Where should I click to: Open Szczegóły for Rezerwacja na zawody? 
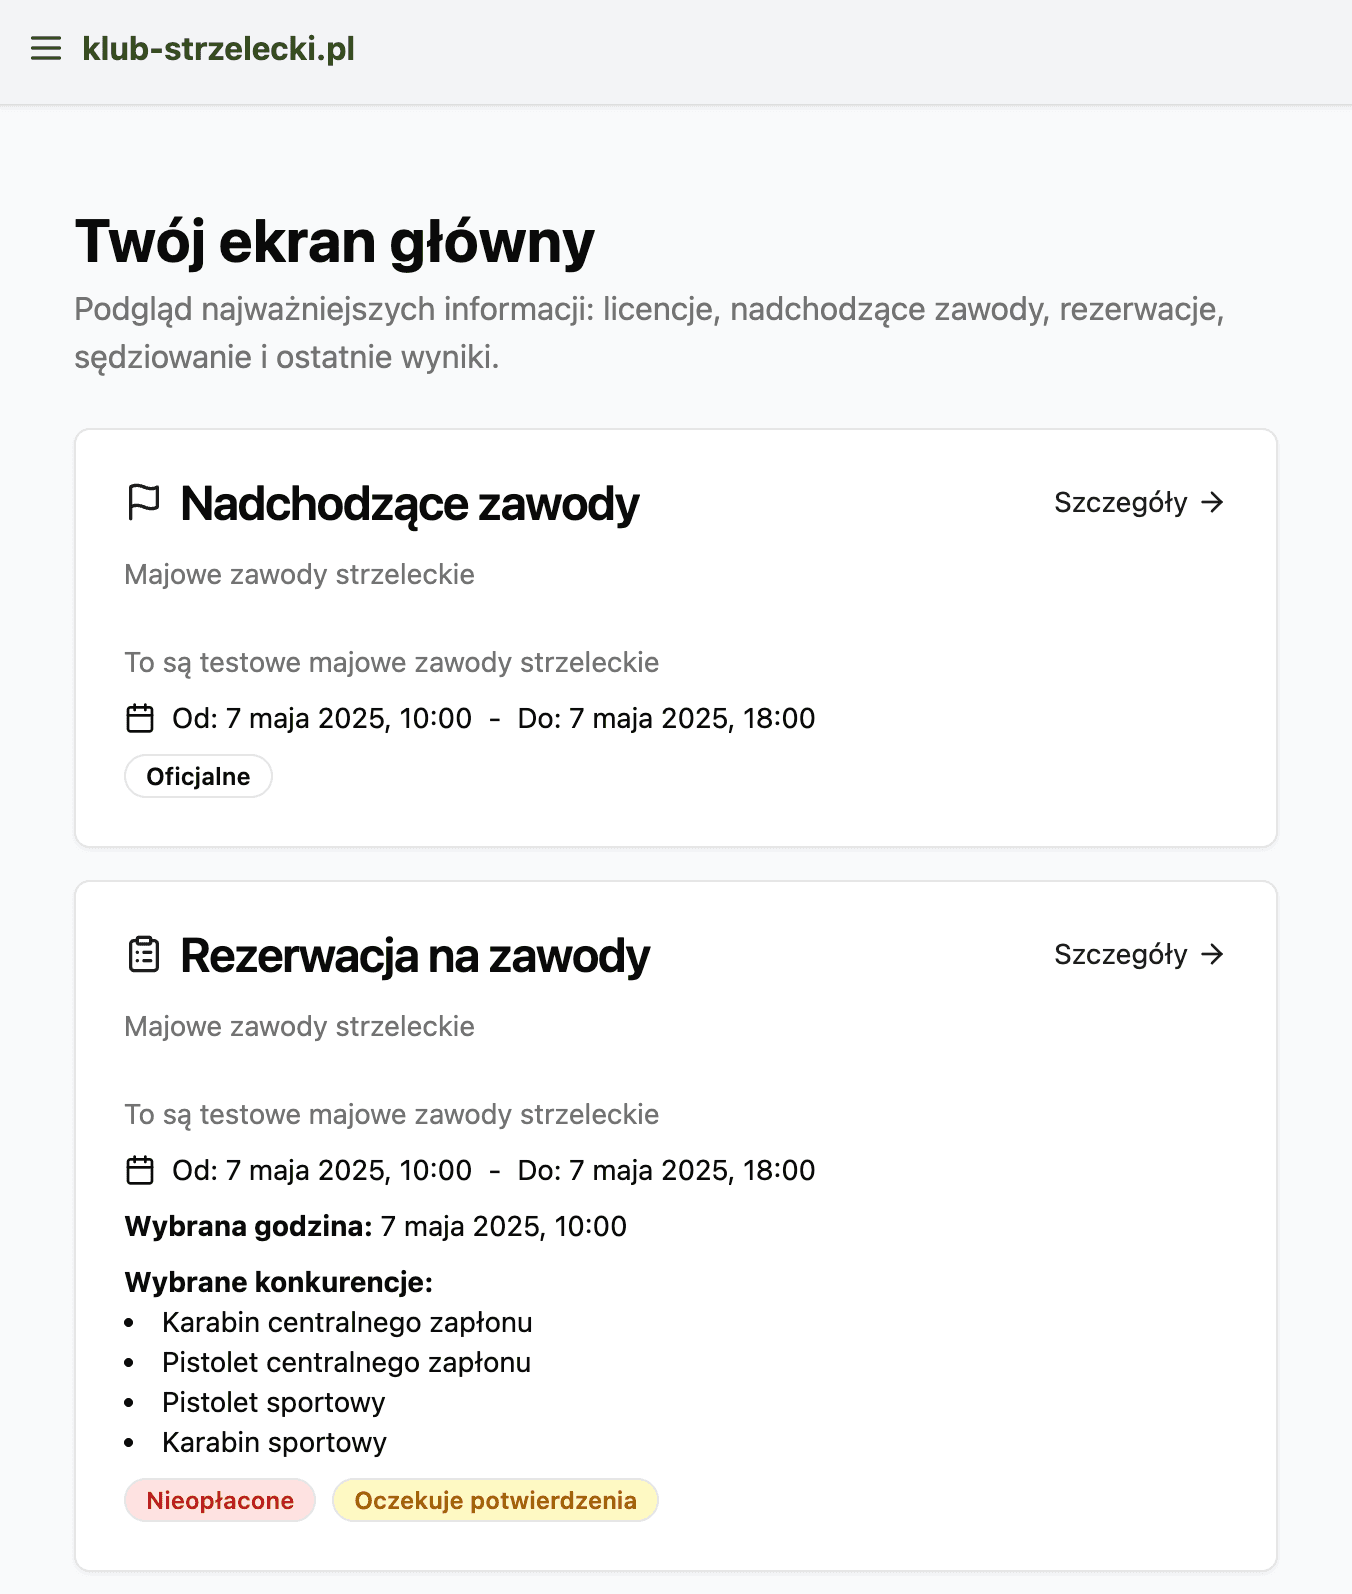(1121, 954)
